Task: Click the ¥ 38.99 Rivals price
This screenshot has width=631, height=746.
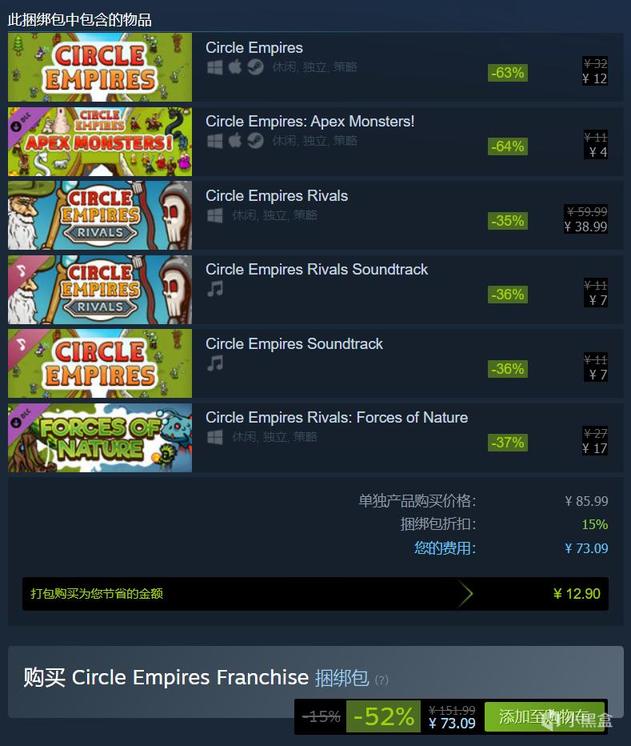Action: click(x=586, y=226)
